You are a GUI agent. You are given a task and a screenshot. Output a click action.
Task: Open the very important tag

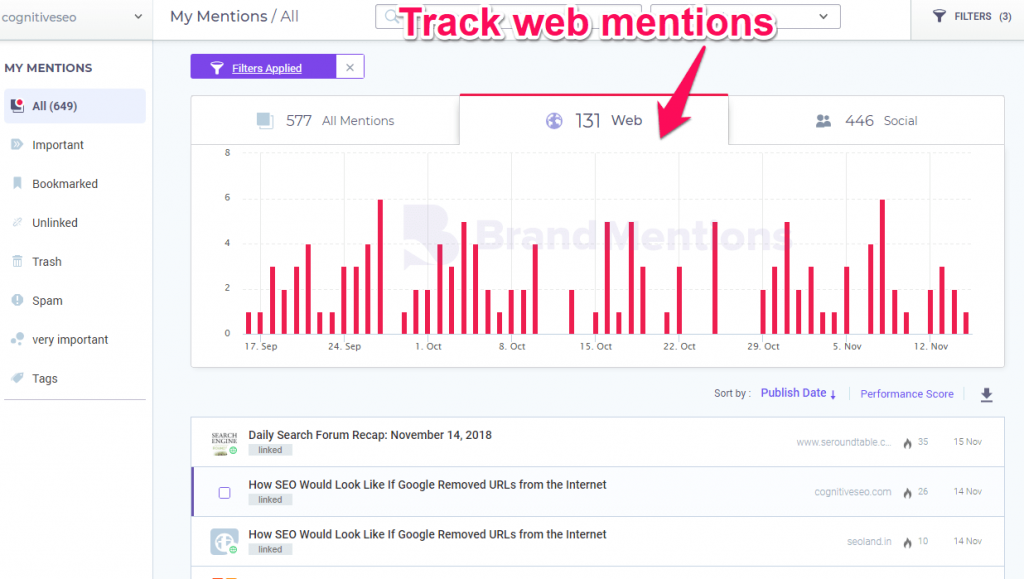tap(70, 339)
